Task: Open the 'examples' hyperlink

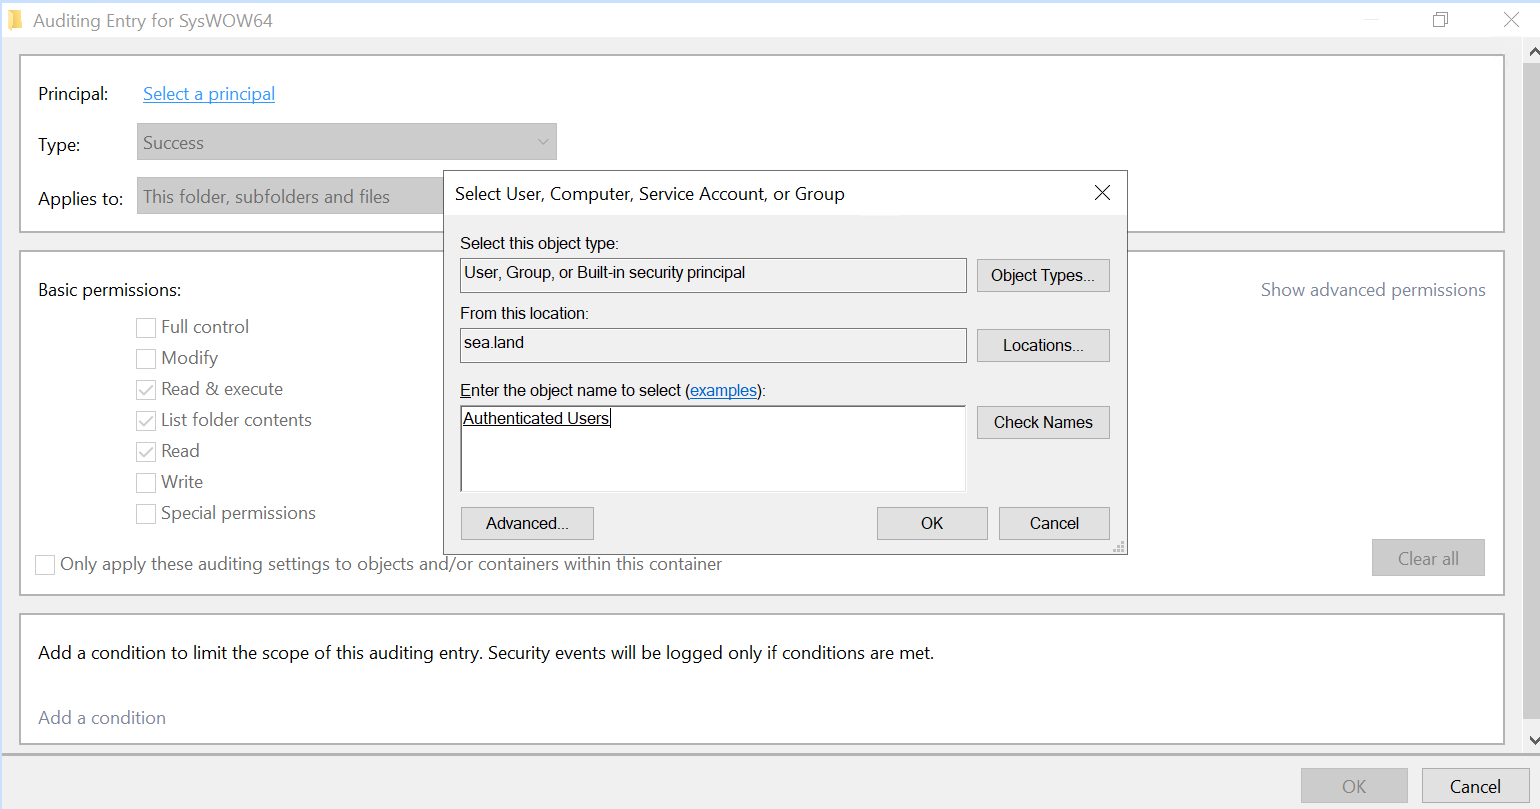Action: [724, 390]
